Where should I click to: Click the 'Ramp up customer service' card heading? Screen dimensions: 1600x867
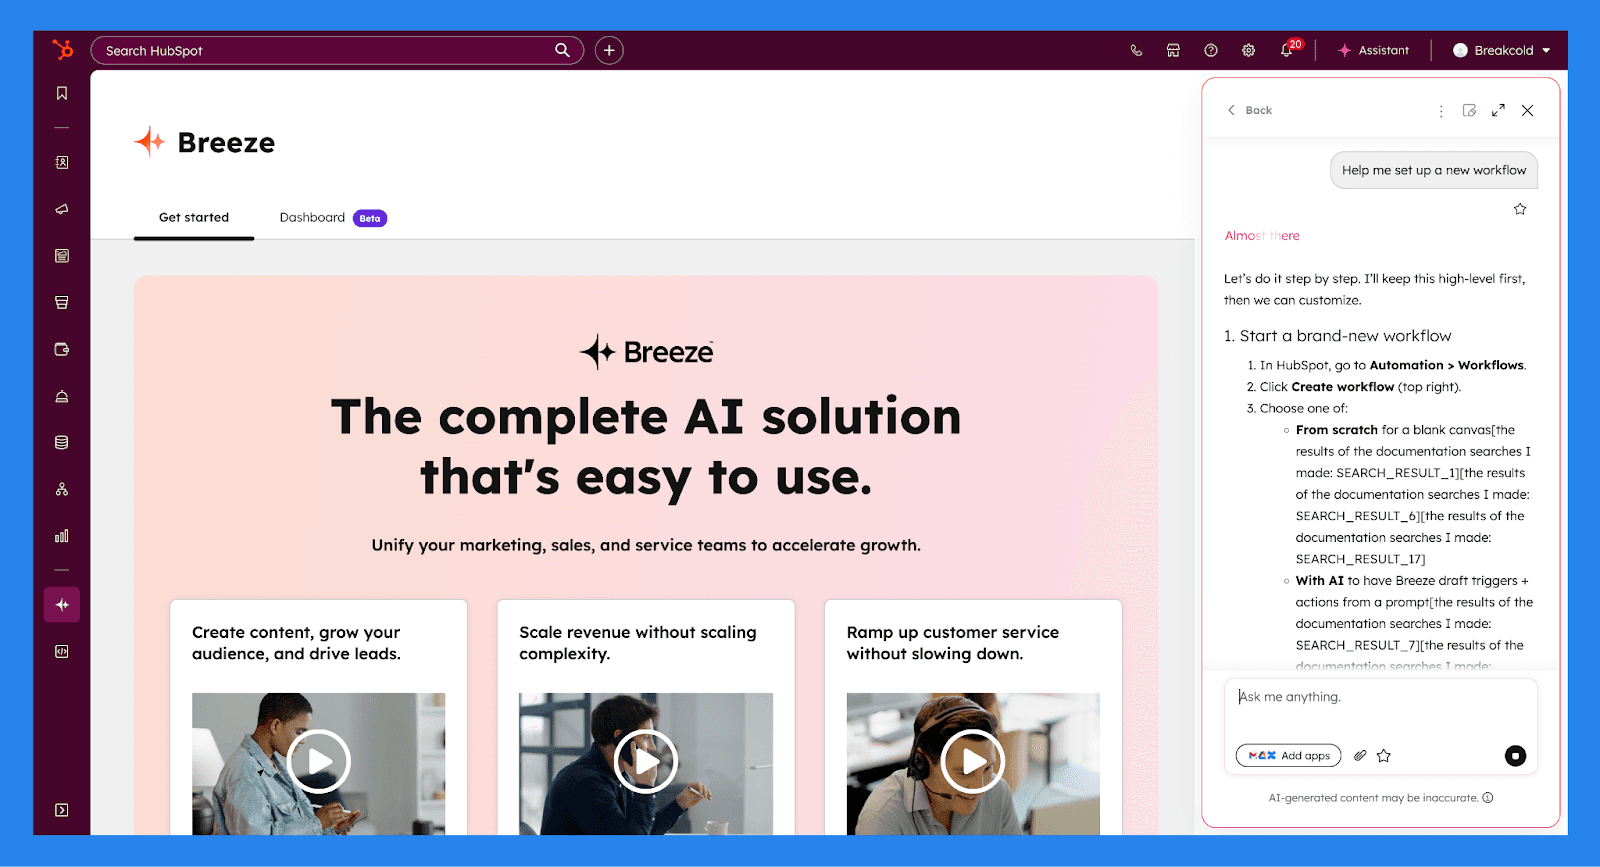click(952, 643)
